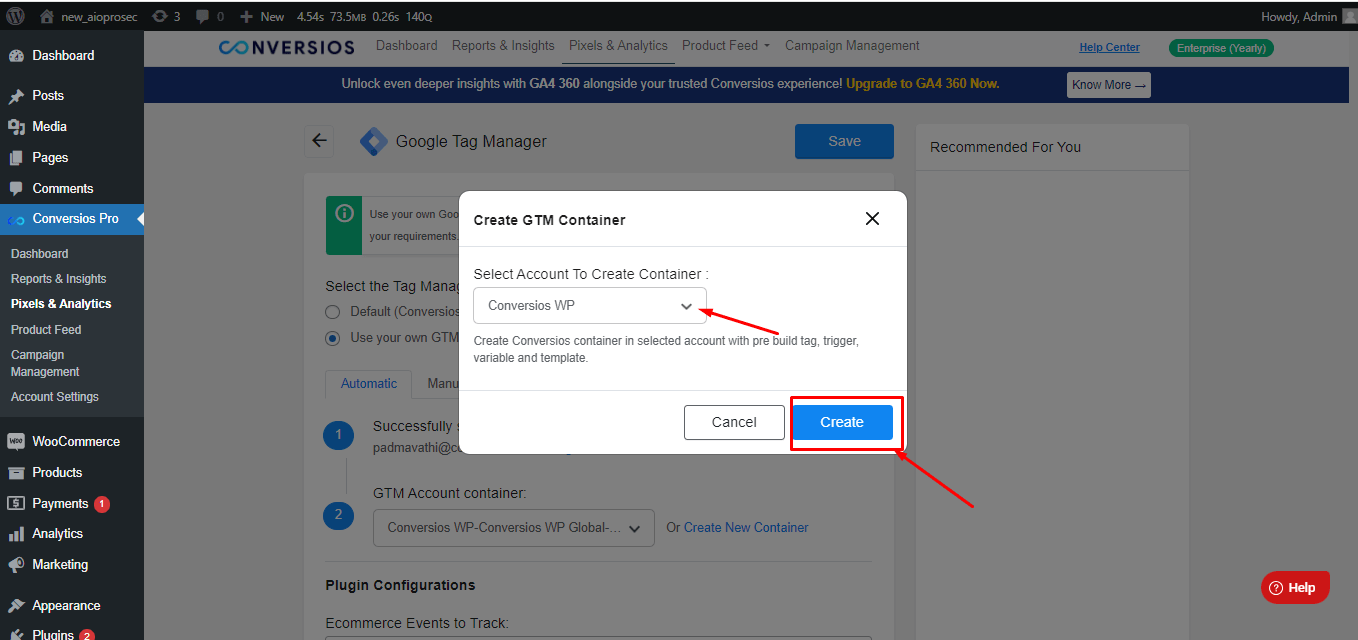
Task: Expand the Product Feed nav dropdown
Action: pyautogui.click(x=726, y=46)
